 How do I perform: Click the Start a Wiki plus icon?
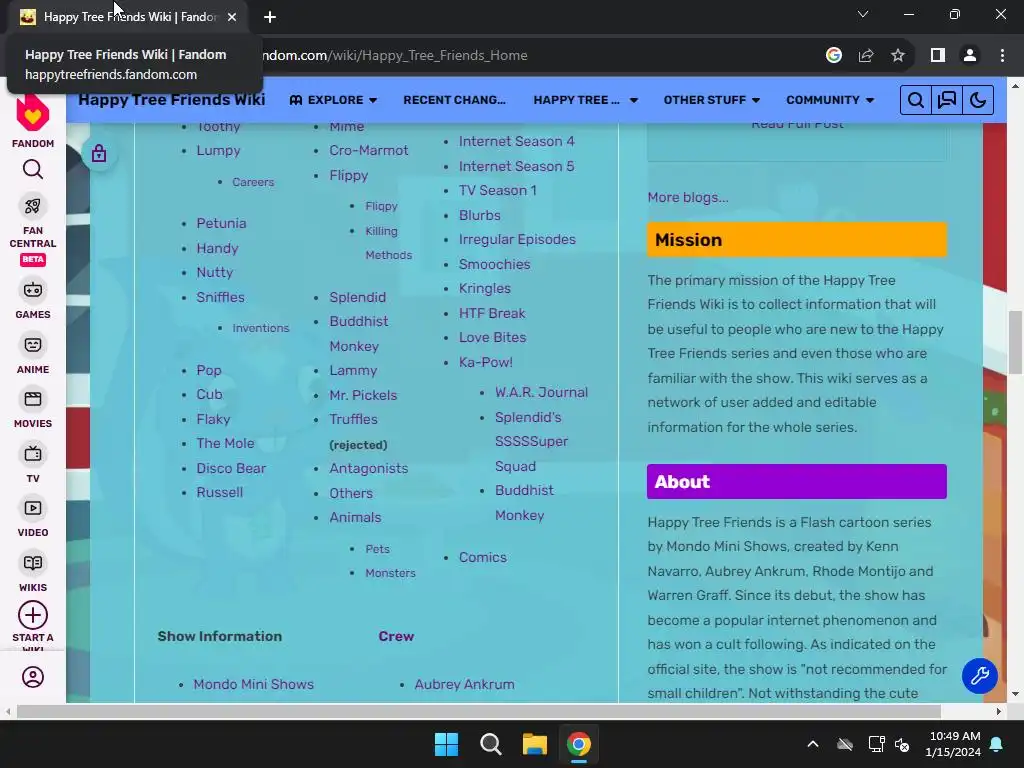pyautogui.click(x=33, y=615)
